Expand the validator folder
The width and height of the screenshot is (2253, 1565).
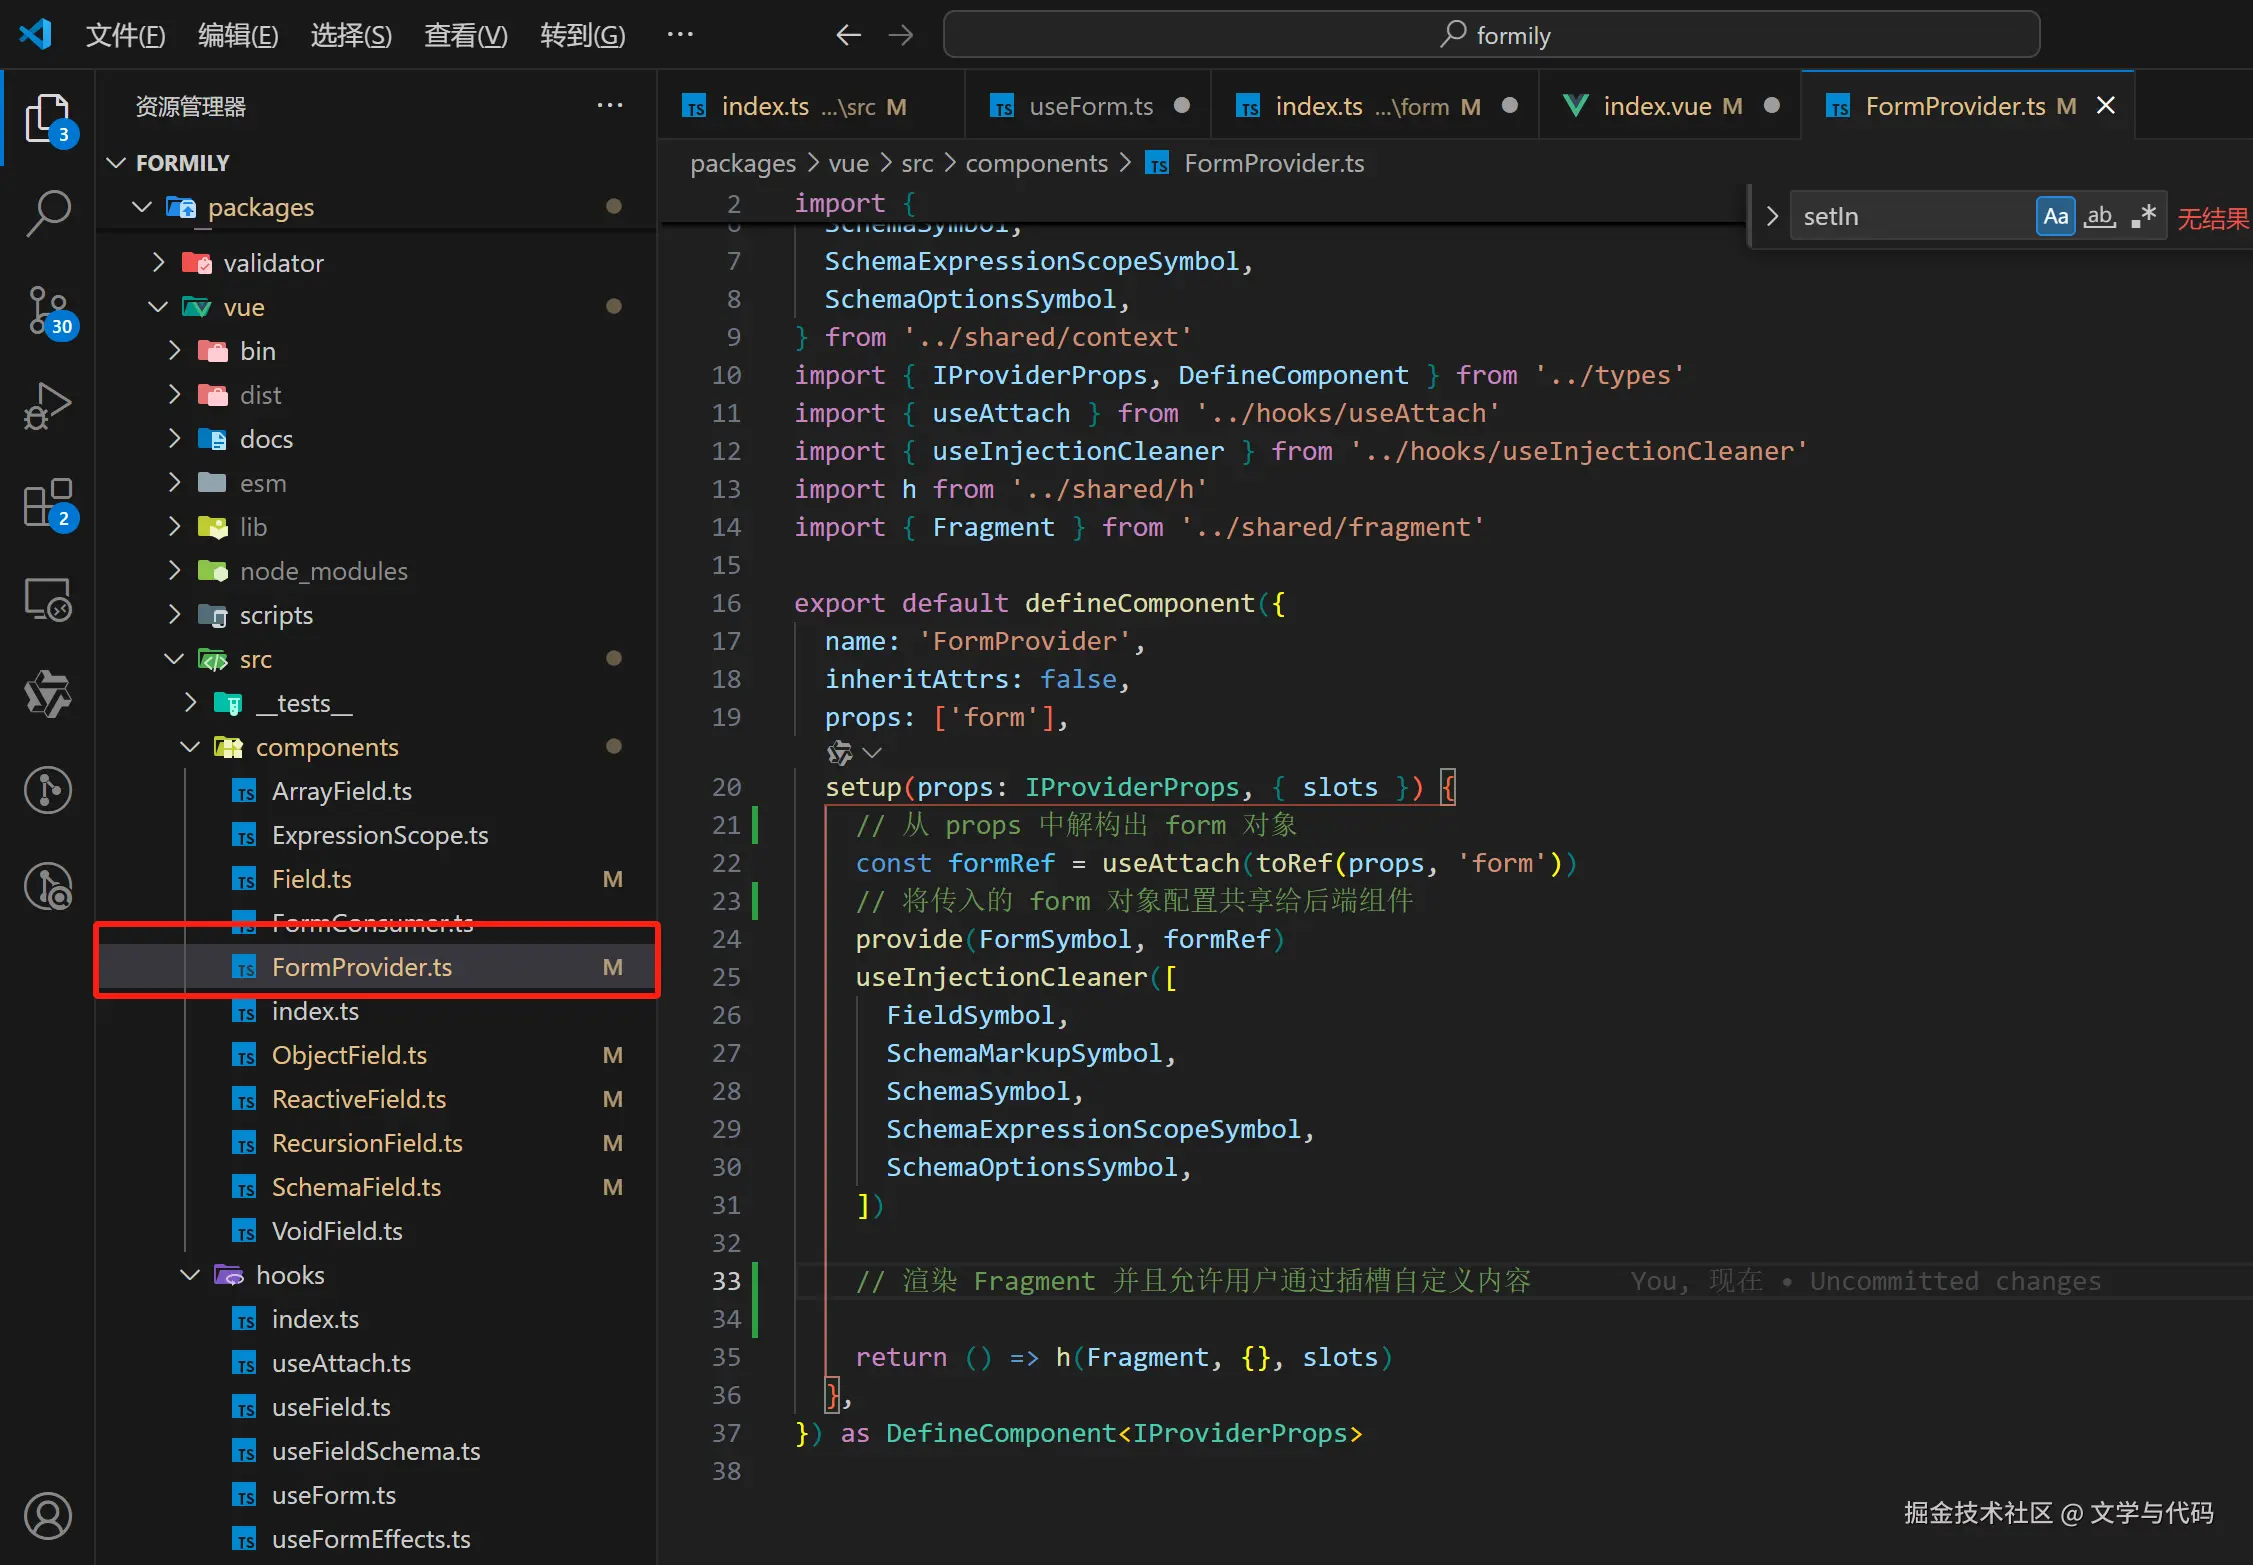(272, 263)
